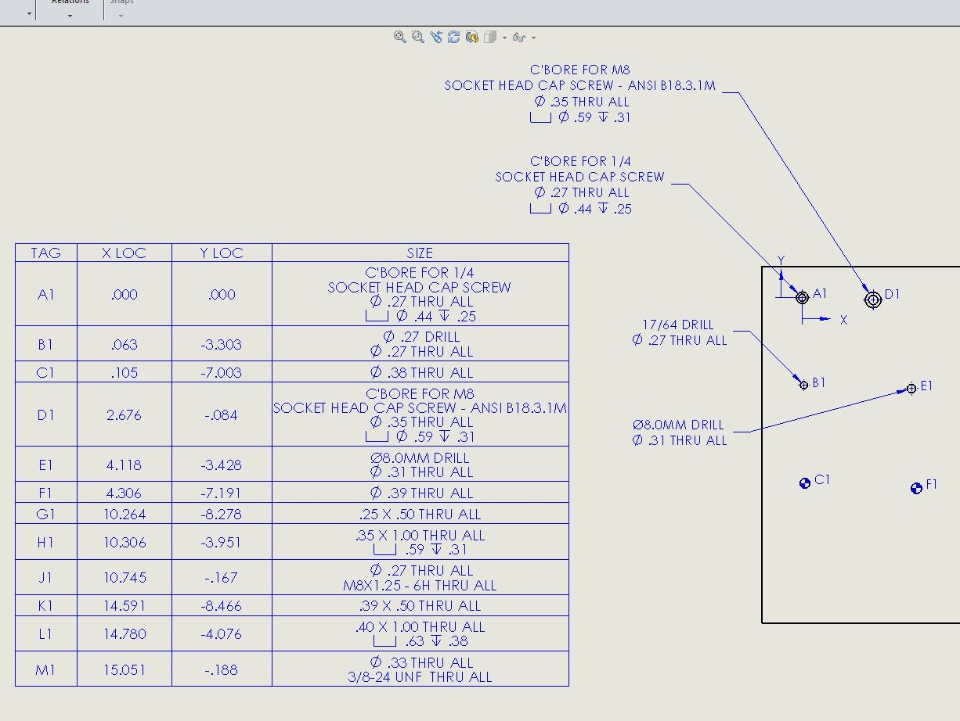Select the .39 X .50 THRU ALL size cell
The image size is (960, 721).
[x=420, y=606]
